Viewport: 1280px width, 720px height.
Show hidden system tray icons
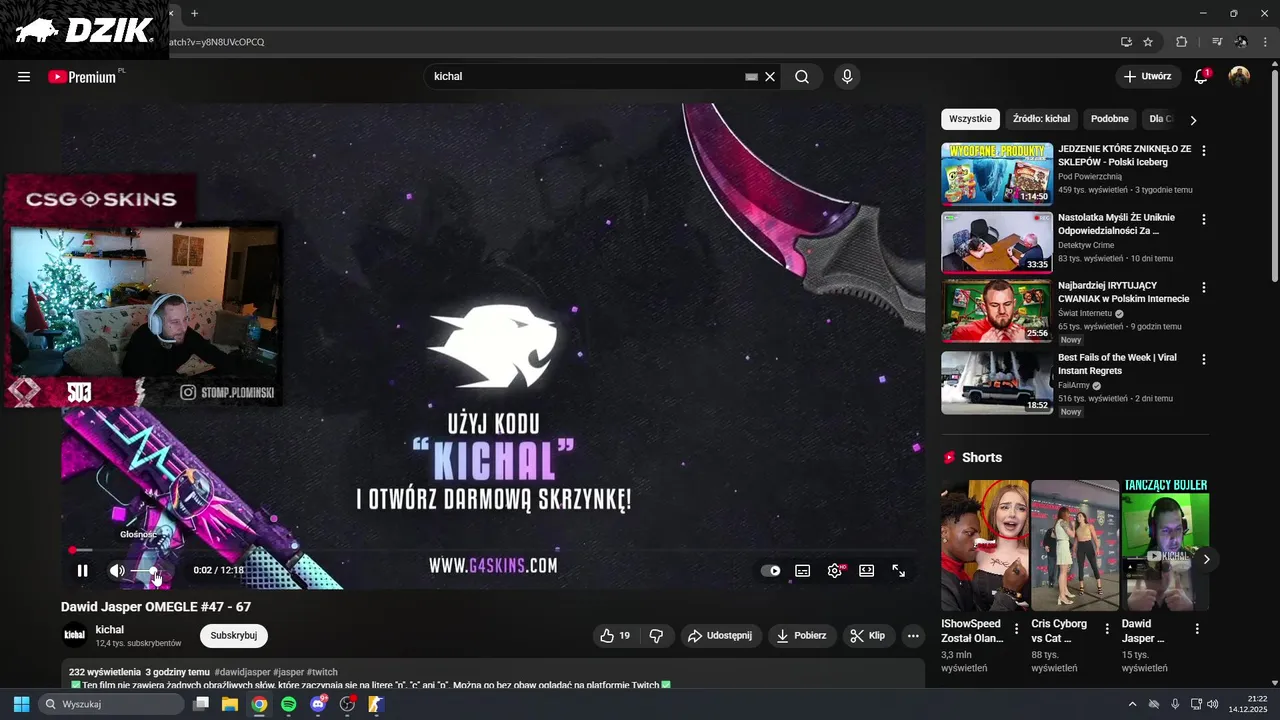pyautogui.click(x=1132, y=704)
